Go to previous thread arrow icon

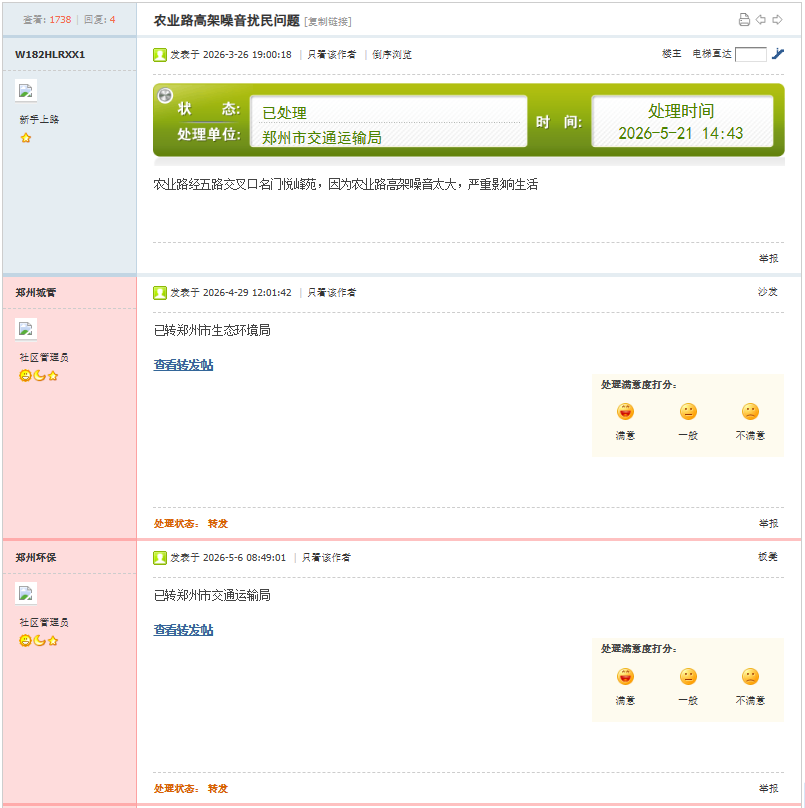pyautogui.click(x=761, y=20)
